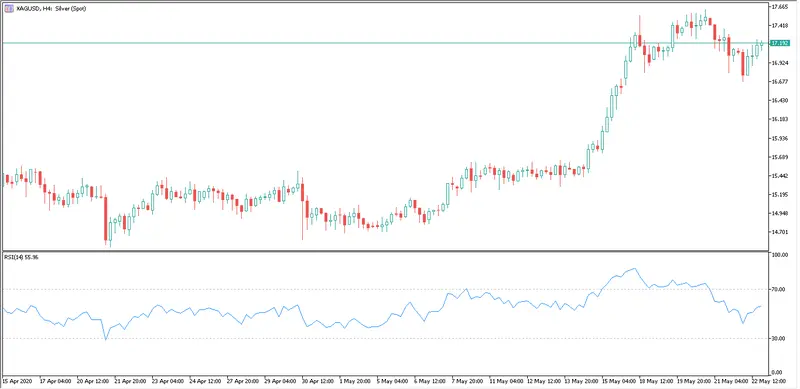Click the 15.442 price scale label

point(779,176)
